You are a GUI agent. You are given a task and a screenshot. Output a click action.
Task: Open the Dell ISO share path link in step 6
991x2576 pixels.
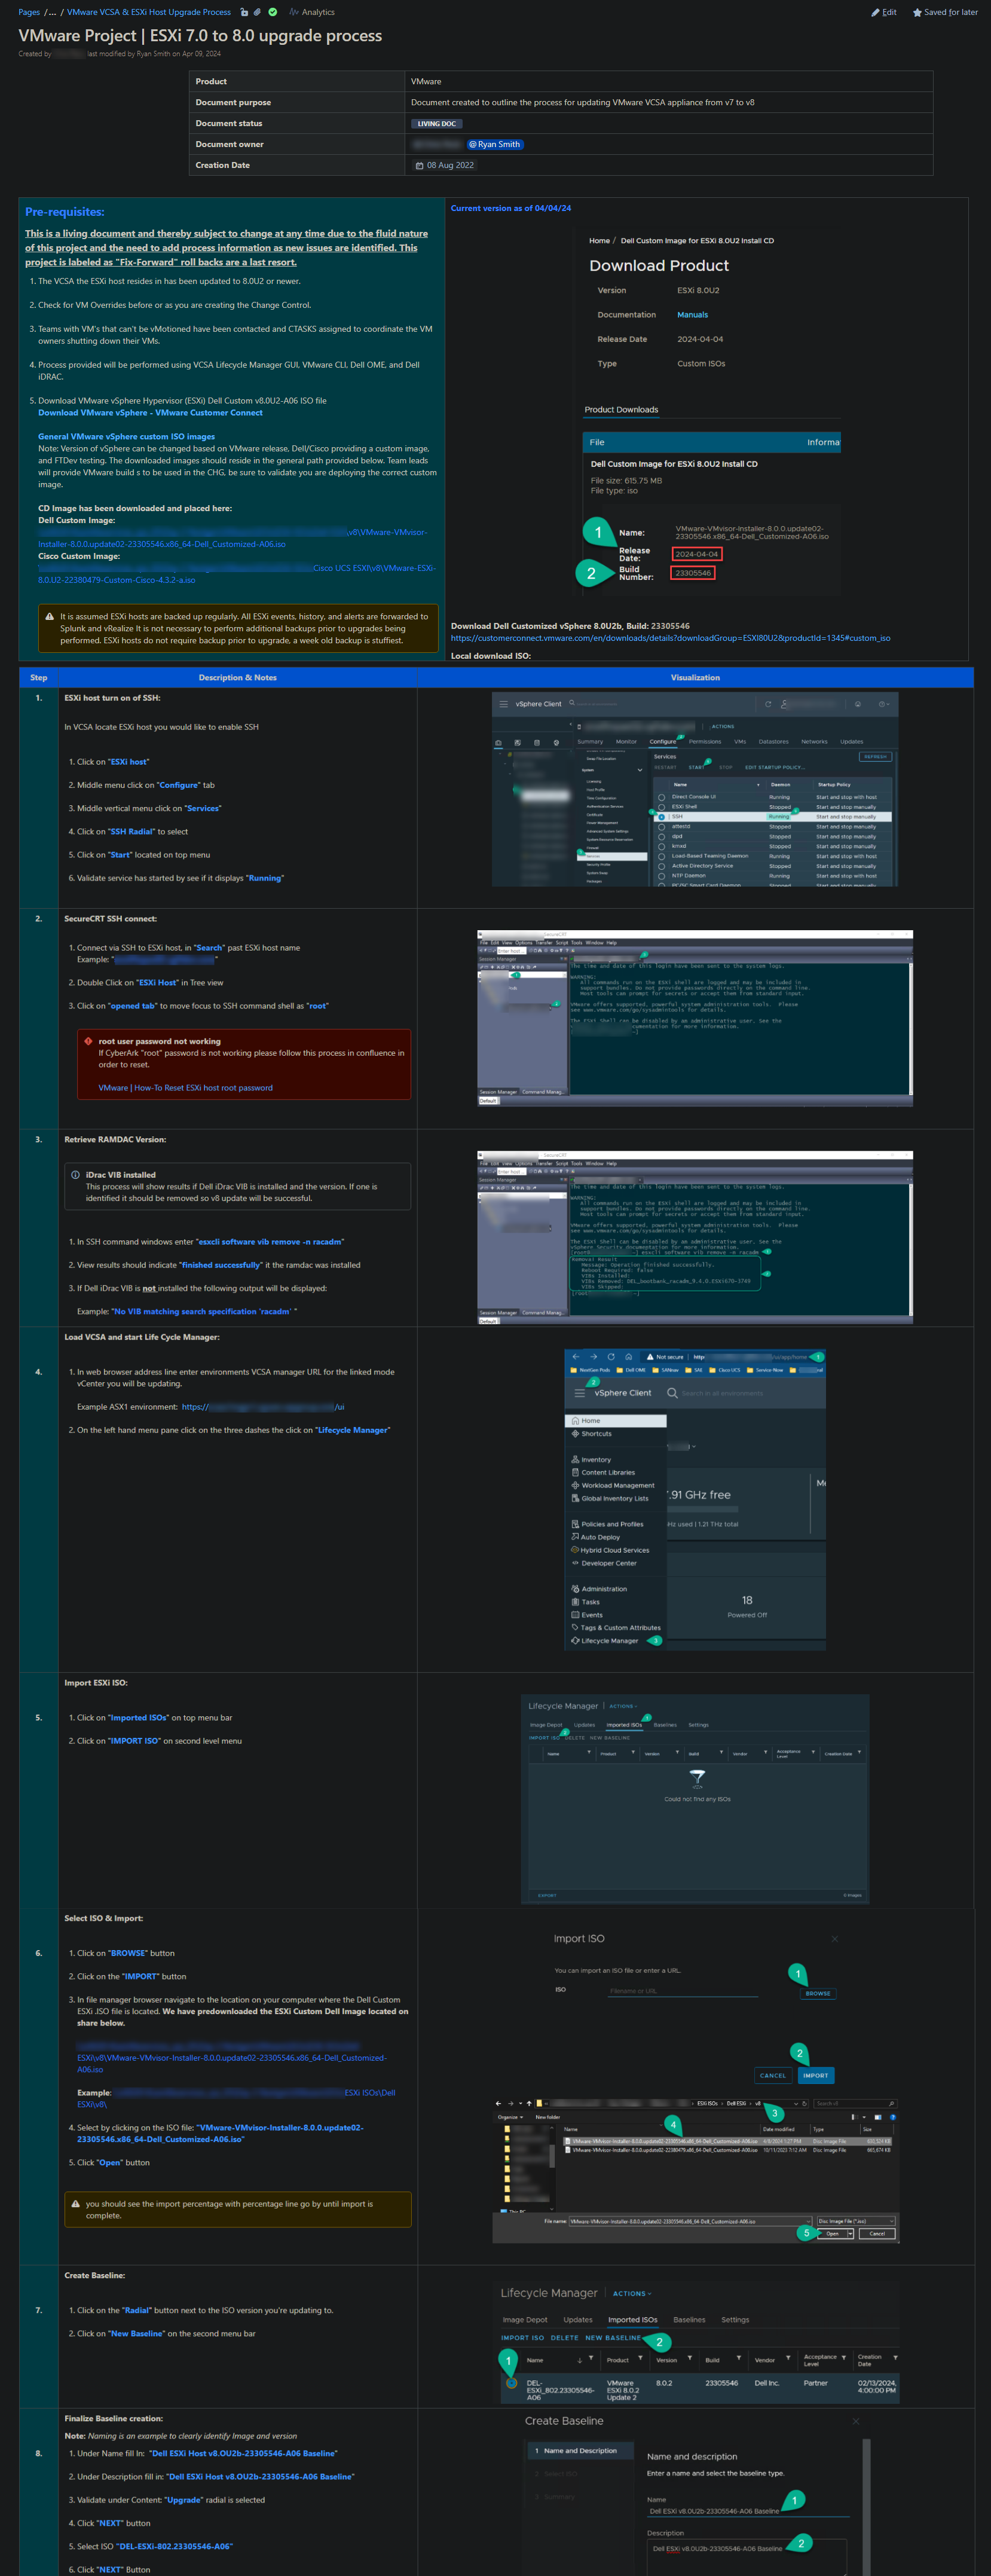point(232,2058)
